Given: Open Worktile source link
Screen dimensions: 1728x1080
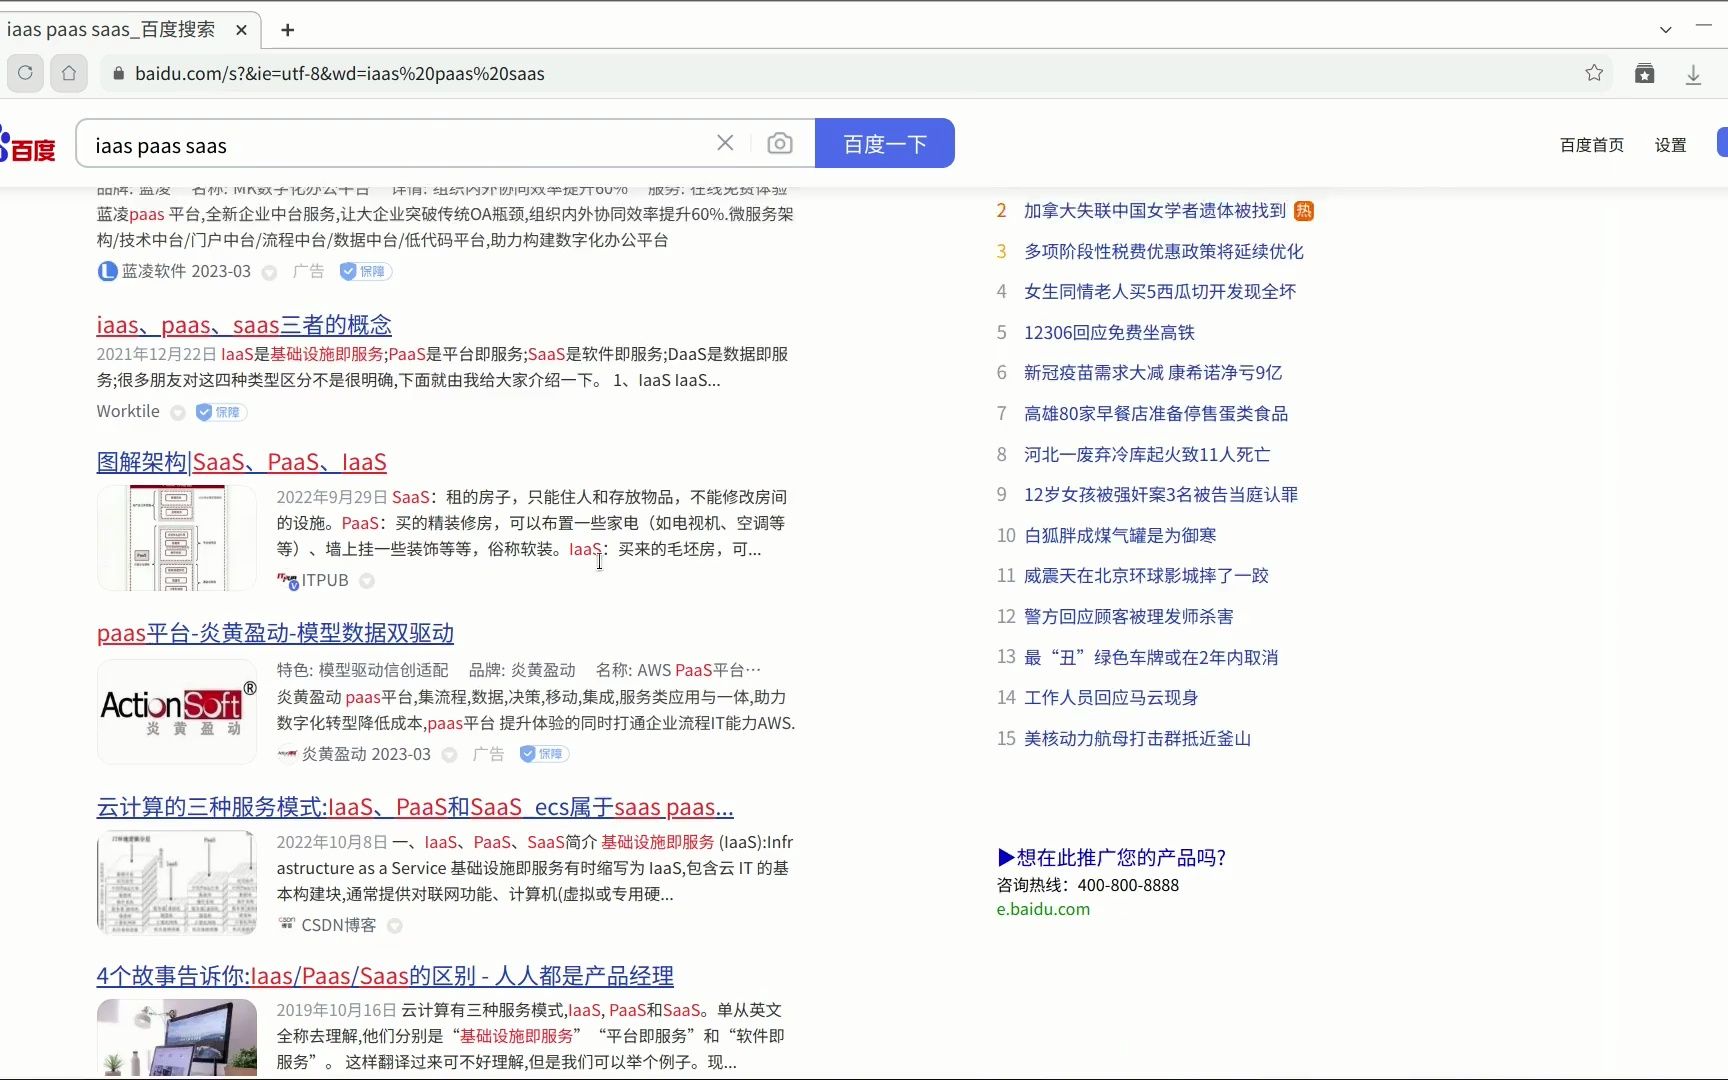Looking at the screenshot, I should [x=128, y=411].
